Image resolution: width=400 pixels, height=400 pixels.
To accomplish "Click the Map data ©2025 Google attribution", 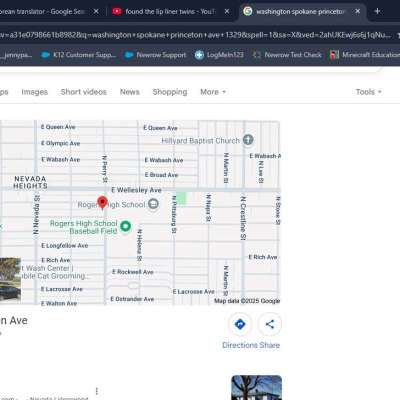I will tap(247, 301).
